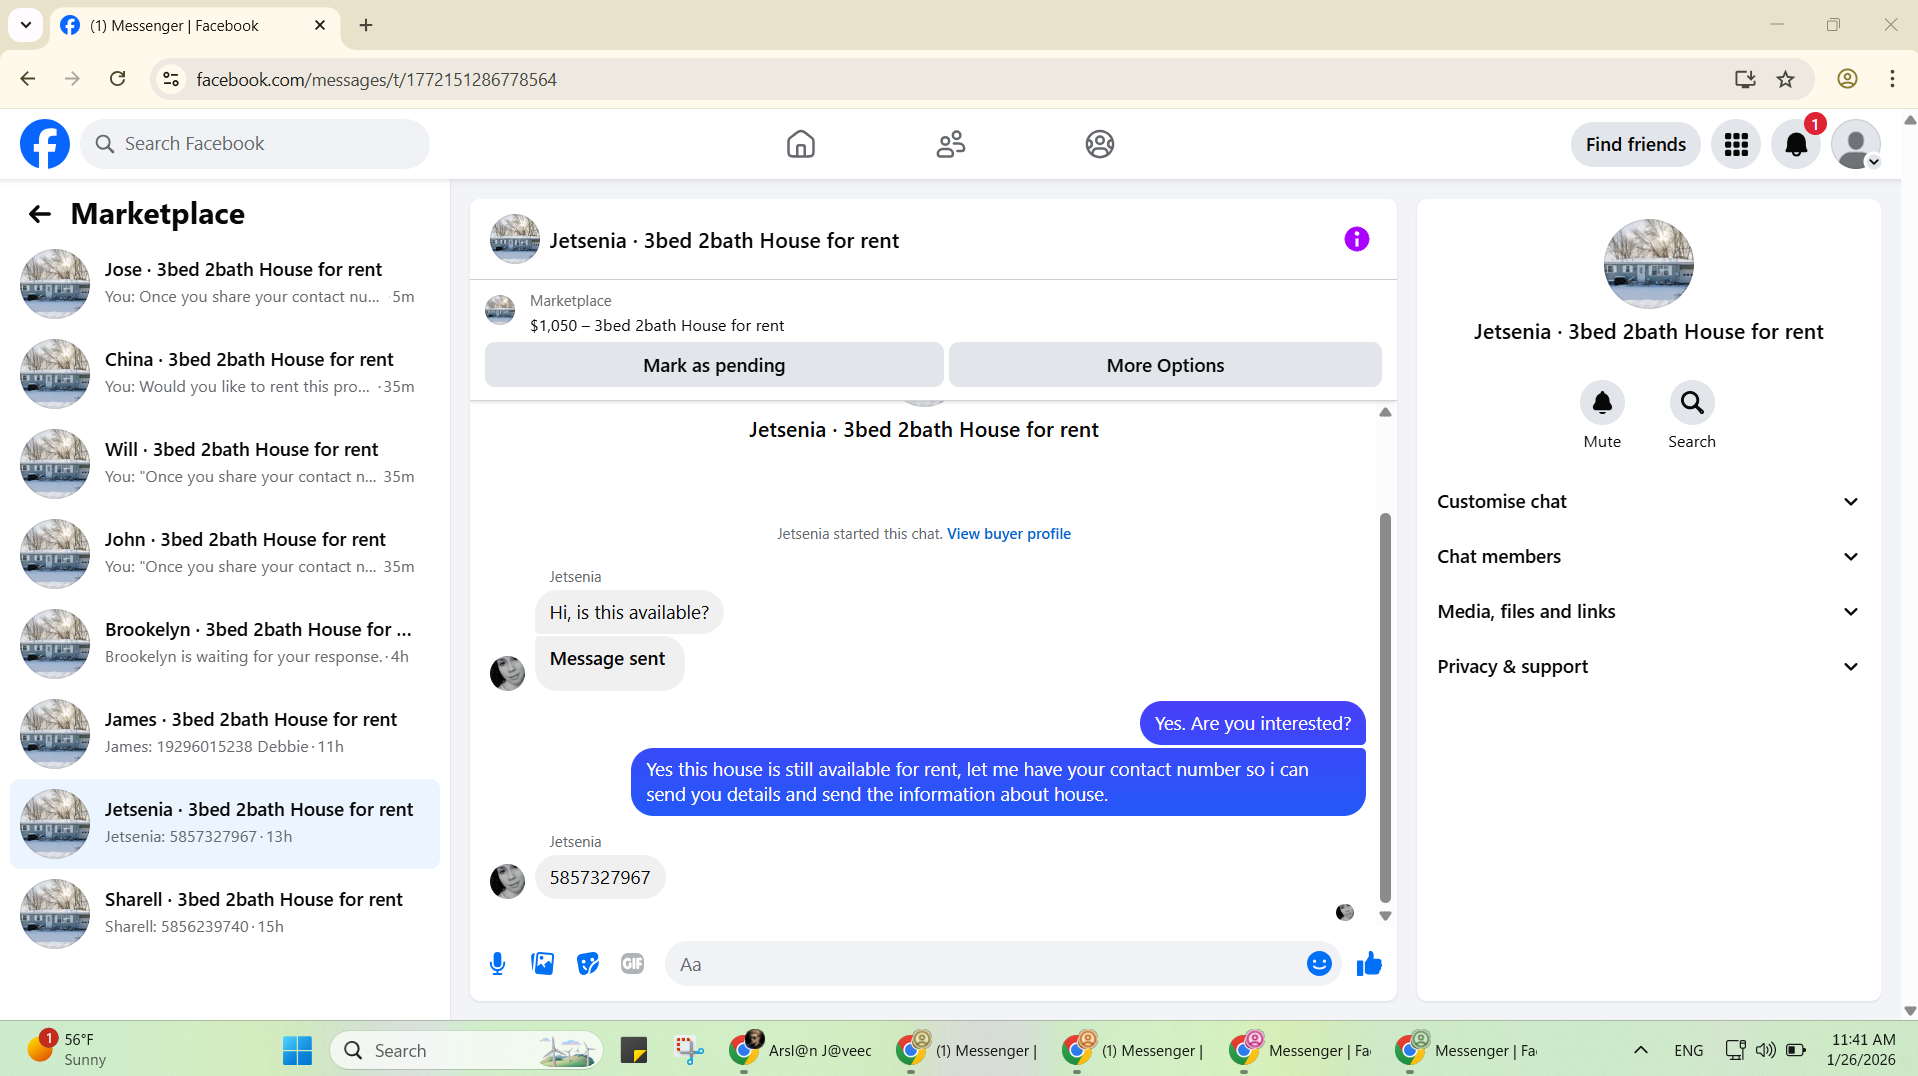This screenshot has width=1918, height=1076.
Task: Open Jose conversation in list
Action: [225, 284]
